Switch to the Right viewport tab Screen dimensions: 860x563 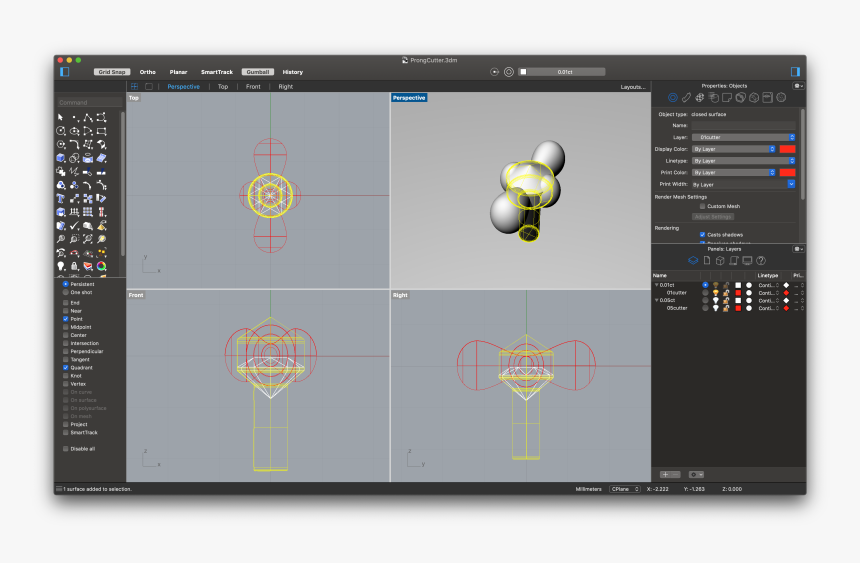pyautogui.click(x=285, y=87)
